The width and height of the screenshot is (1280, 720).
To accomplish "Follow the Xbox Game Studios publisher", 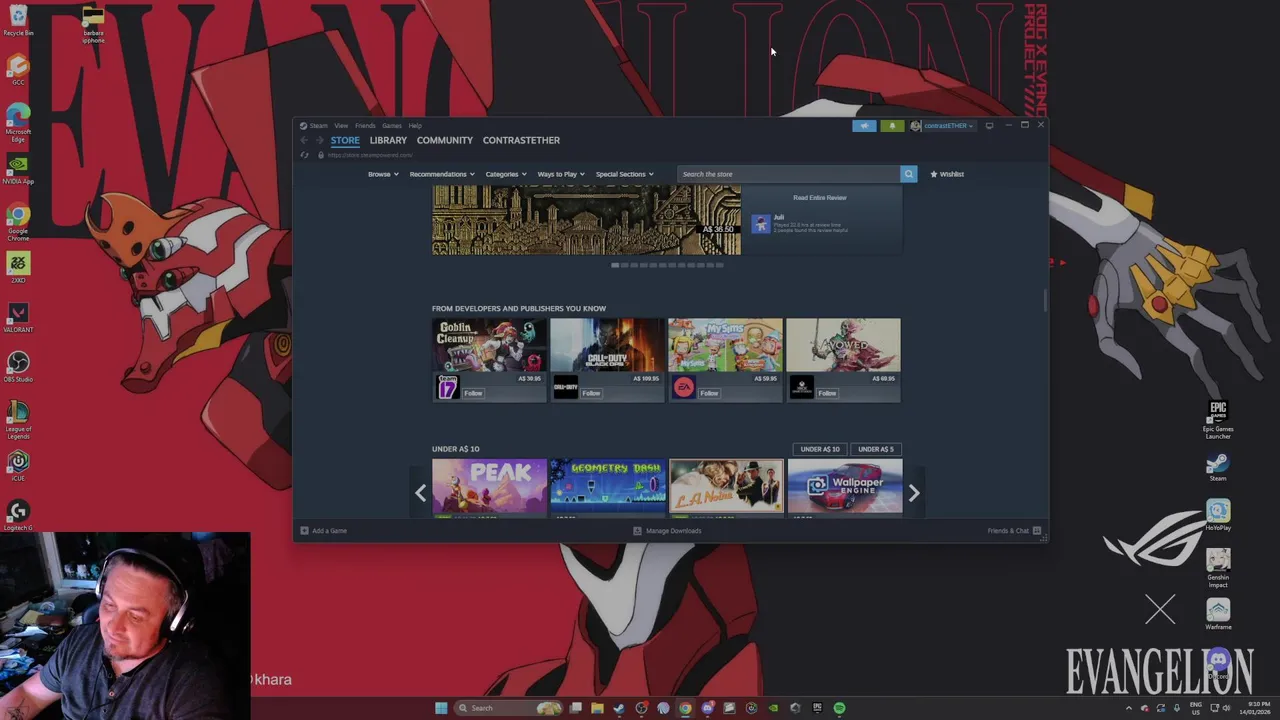I will coord(827,393).
